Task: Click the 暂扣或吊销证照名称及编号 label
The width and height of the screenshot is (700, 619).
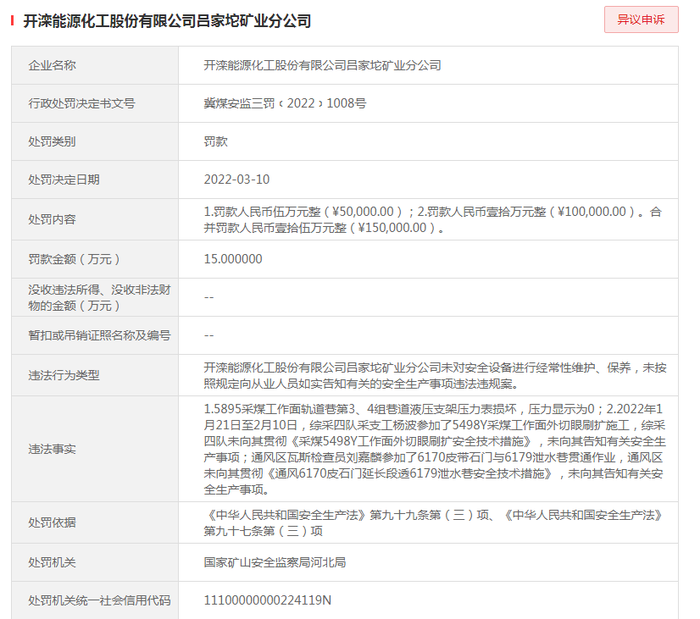Action: pos(99,335)
